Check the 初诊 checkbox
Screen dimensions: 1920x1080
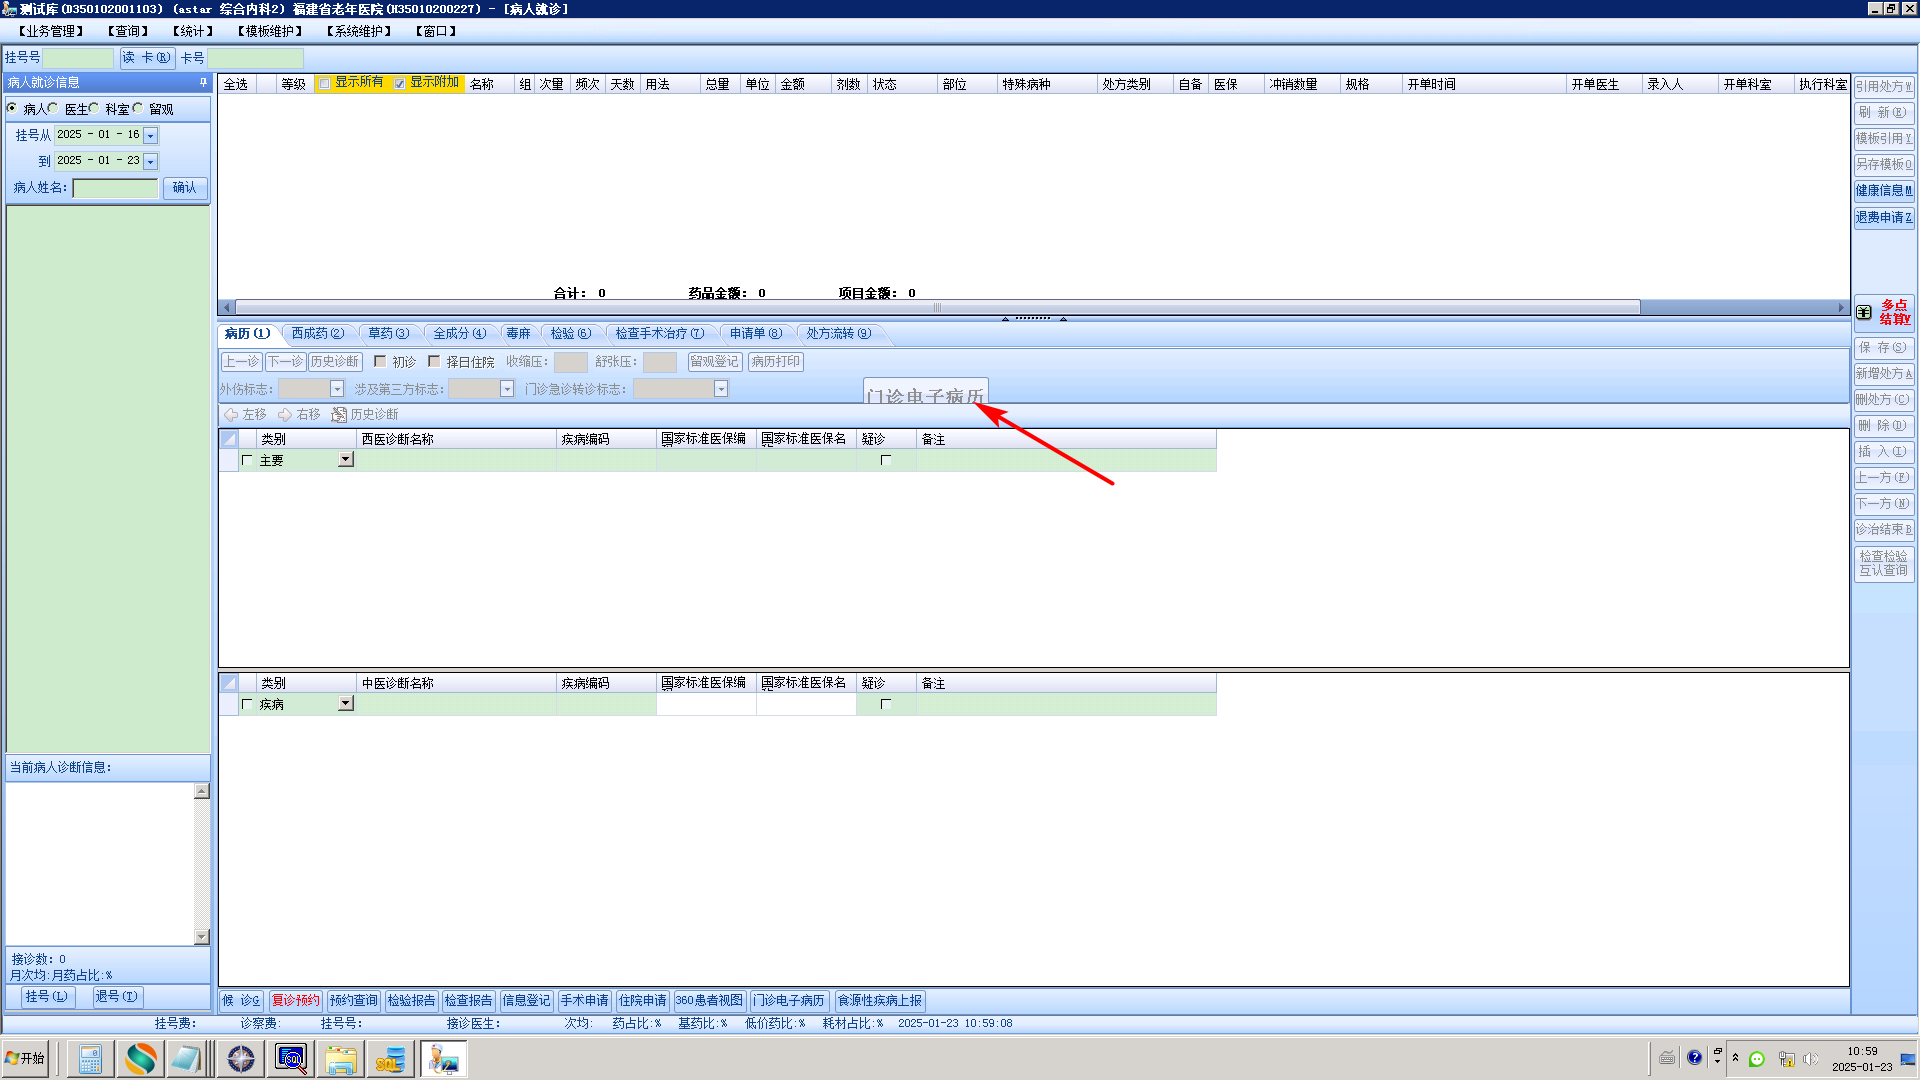click(380, 361)
